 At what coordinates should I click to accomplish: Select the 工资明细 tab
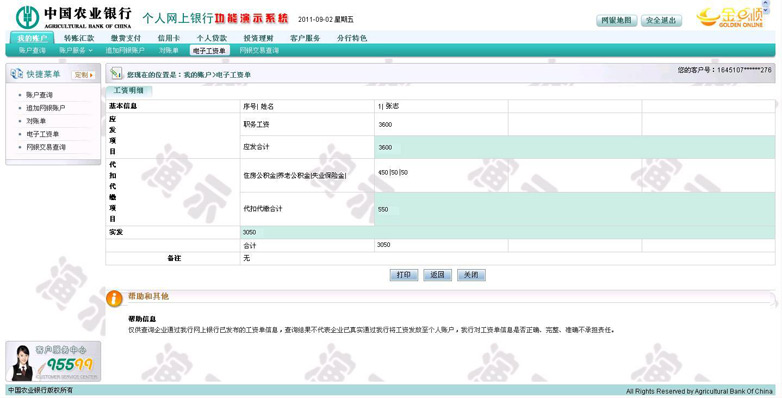click(x=129, y=90)
